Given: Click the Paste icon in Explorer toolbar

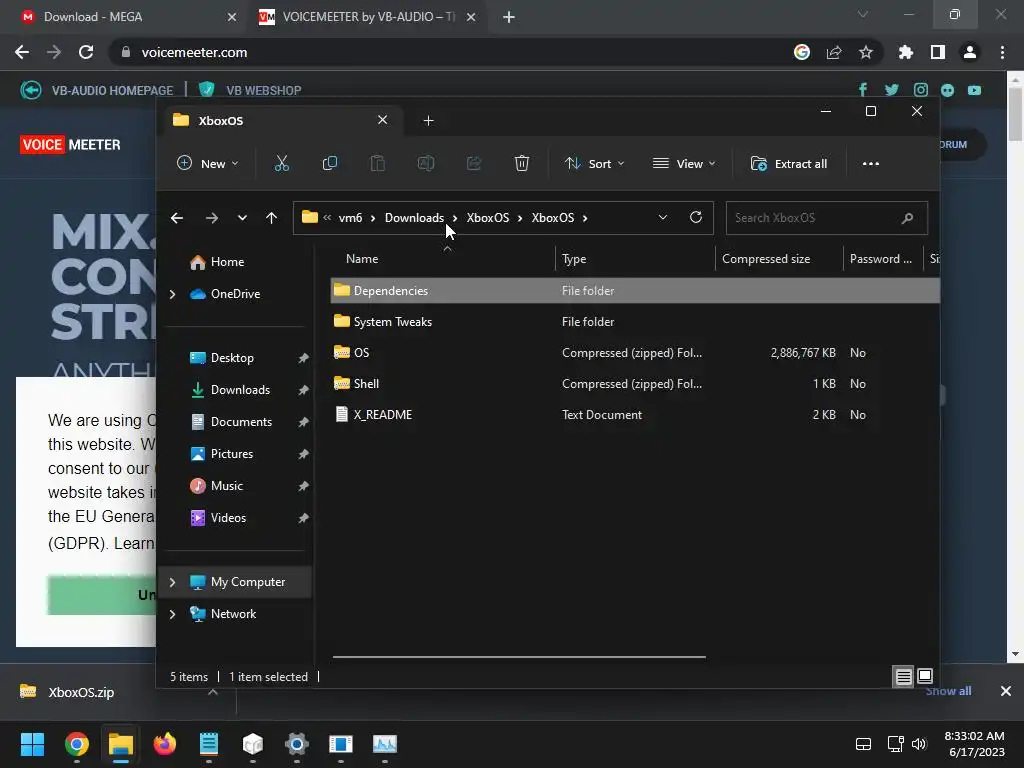Looking at the screenshot, I should [x=377, y=163].
